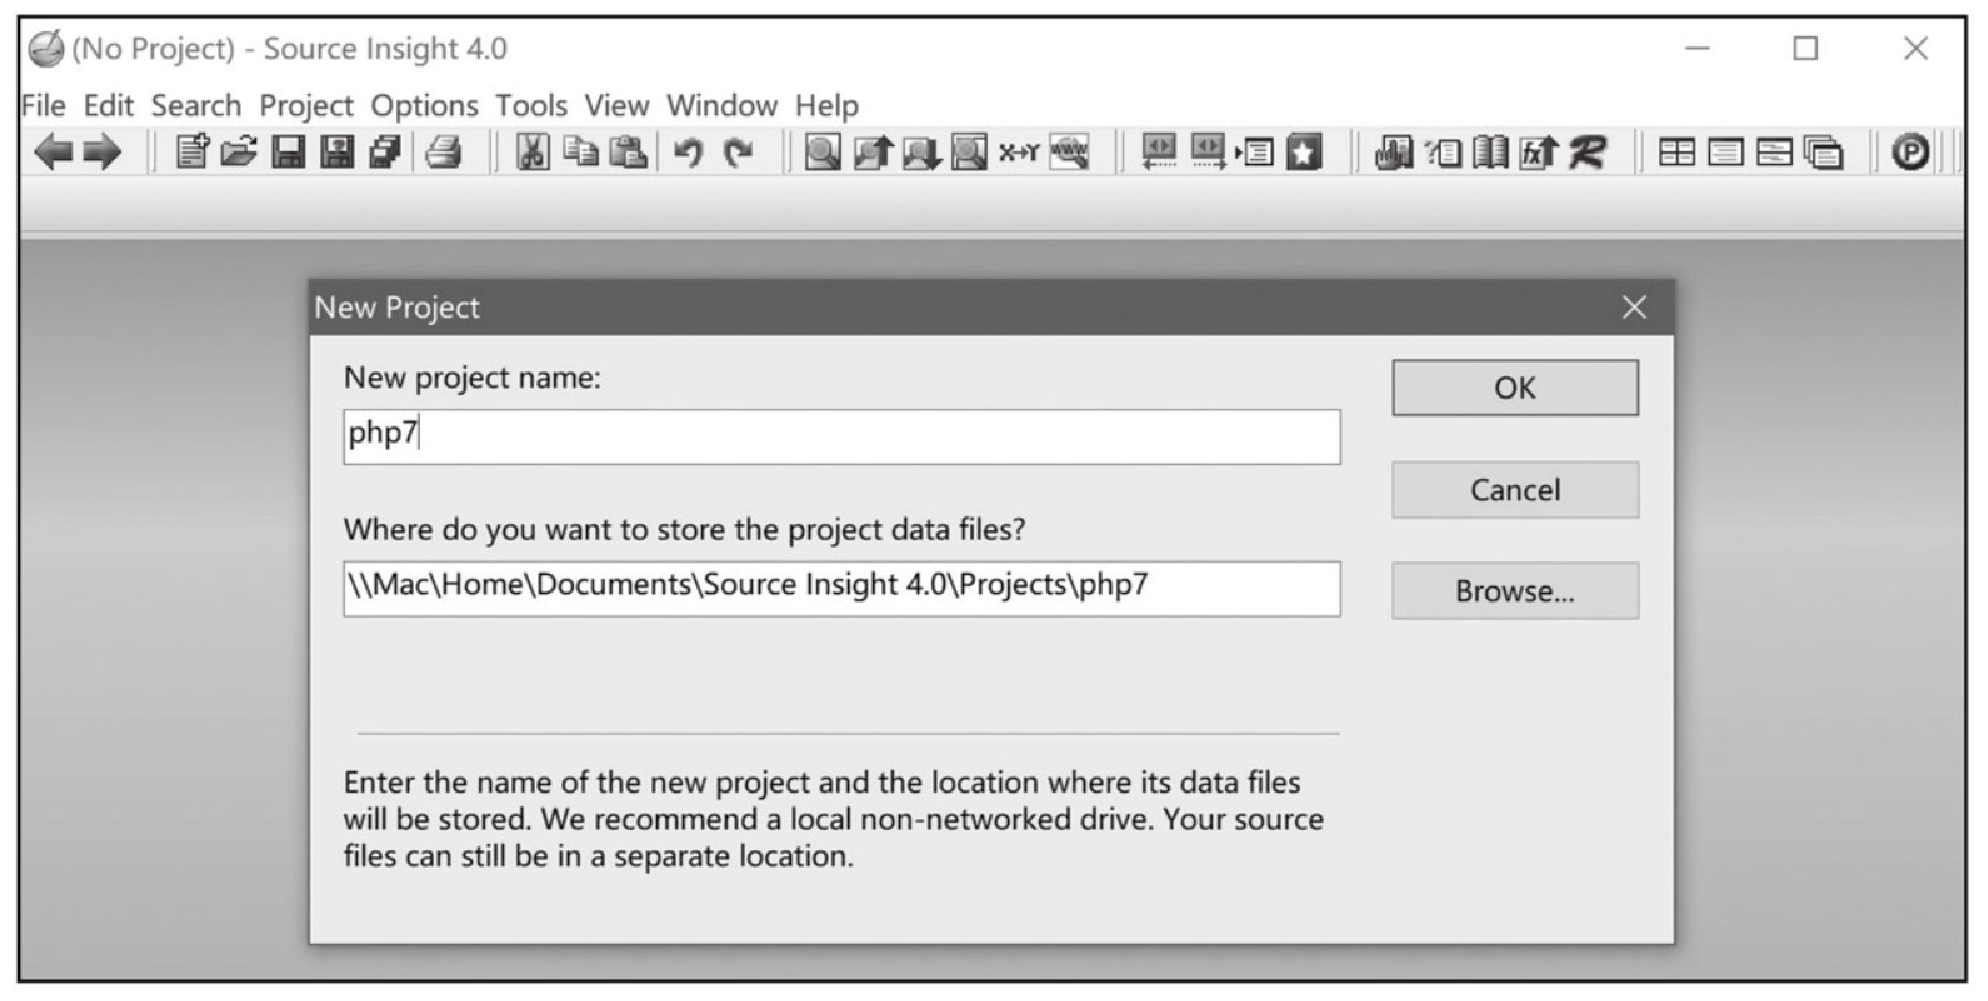Click the Open File folder icon
This screenshot has height=1001, width=1988.
point(239,152)
